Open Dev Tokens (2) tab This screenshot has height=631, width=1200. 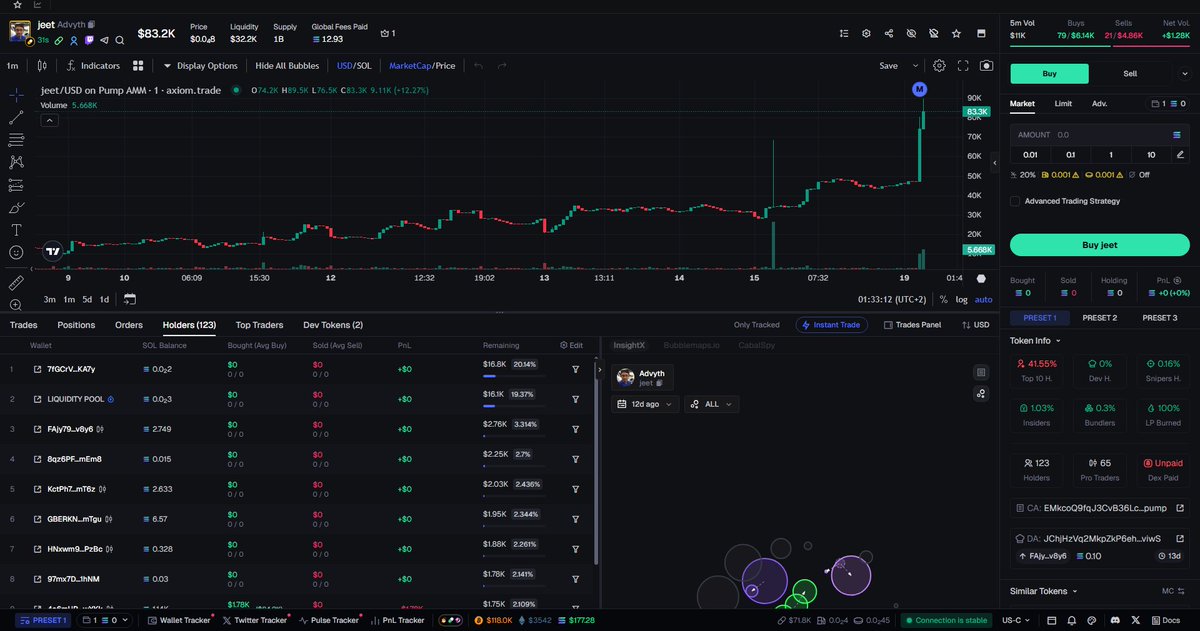[x=333, y=325]
